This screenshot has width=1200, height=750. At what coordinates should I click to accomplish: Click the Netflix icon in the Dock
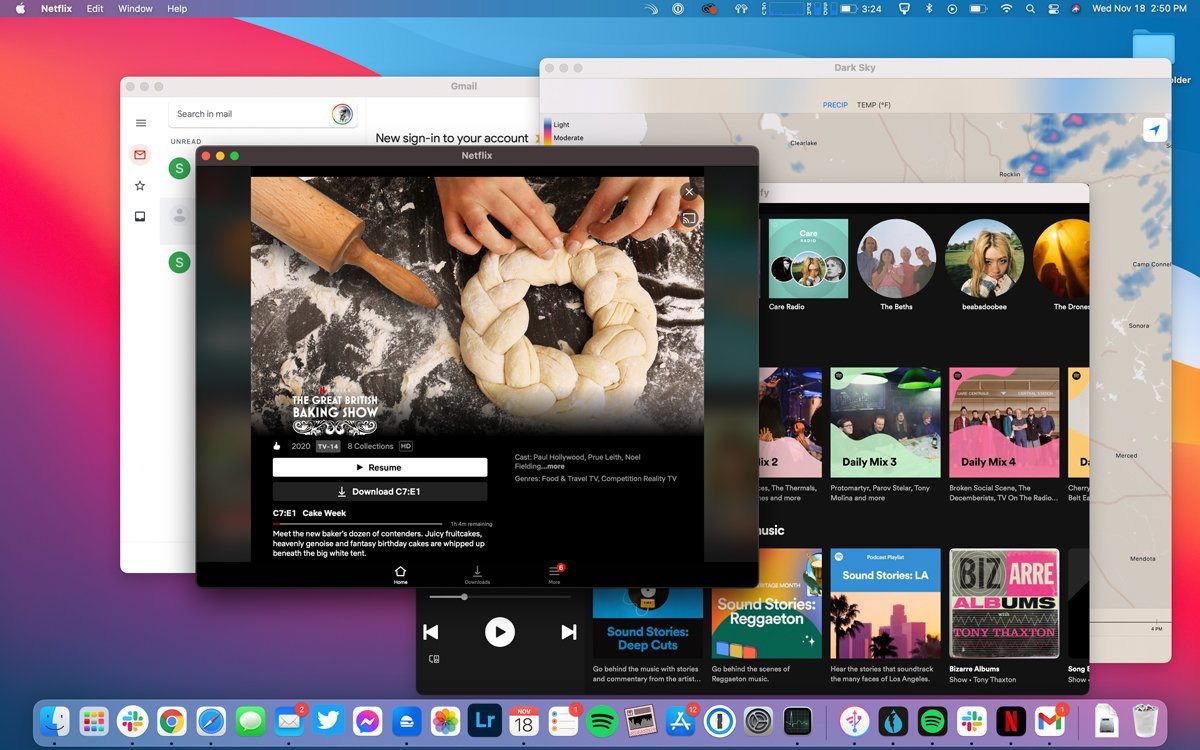point(1011,721)
